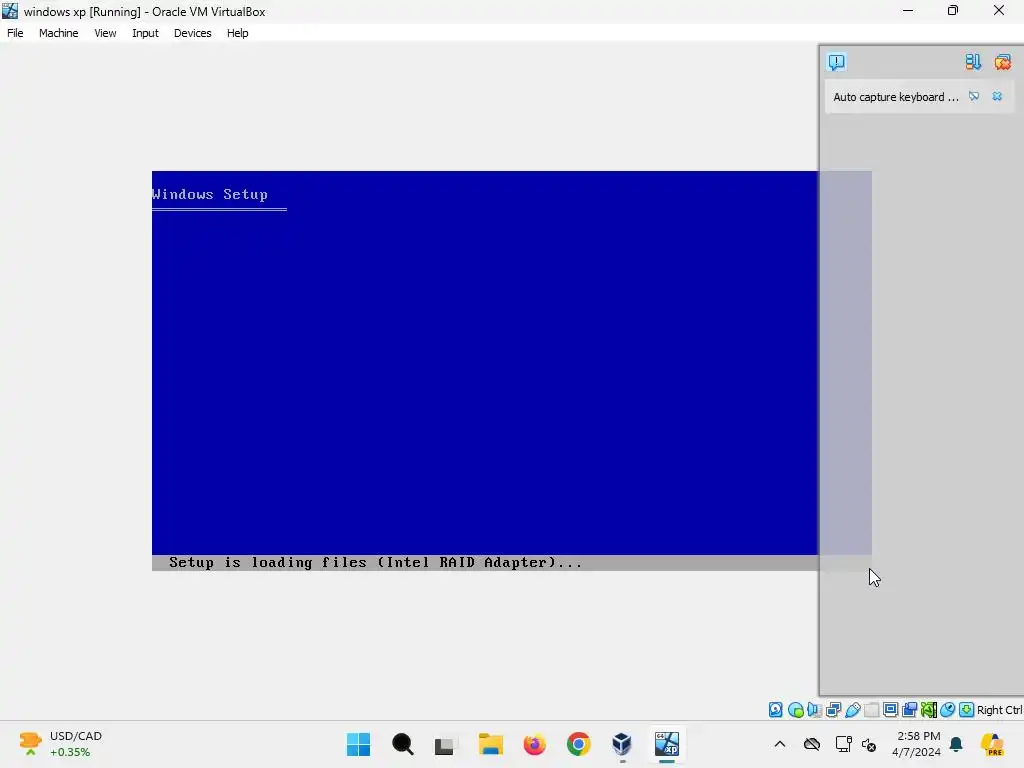This screenshot has width=1024, height=768.
Task: Show hidden system tray icons
Action: point(780,744)
